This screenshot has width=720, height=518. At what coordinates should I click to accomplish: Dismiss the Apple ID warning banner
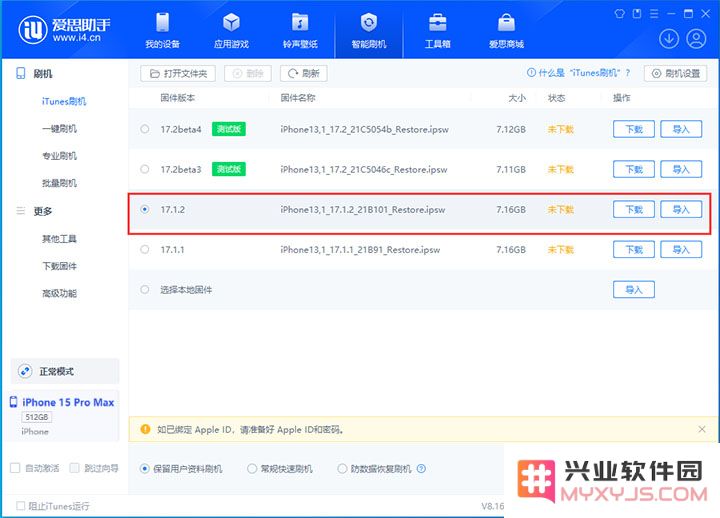point(702,429)
